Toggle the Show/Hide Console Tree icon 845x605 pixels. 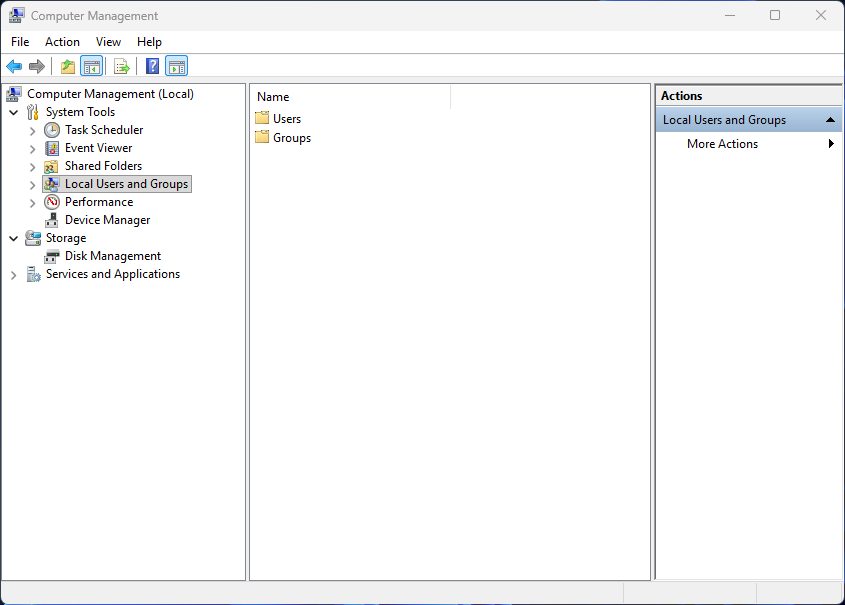tap(91, 66)
